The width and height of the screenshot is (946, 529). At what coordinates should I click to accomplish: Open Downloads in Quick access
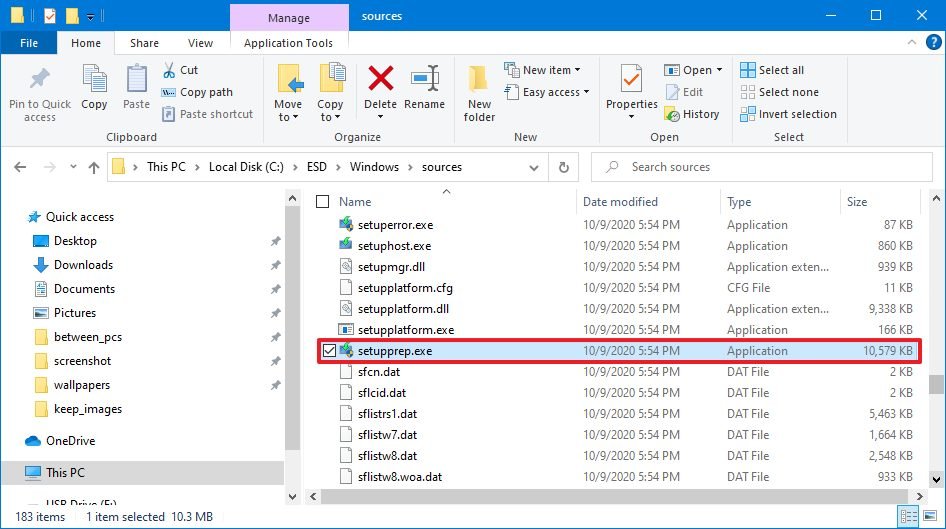tap(83, 265)
